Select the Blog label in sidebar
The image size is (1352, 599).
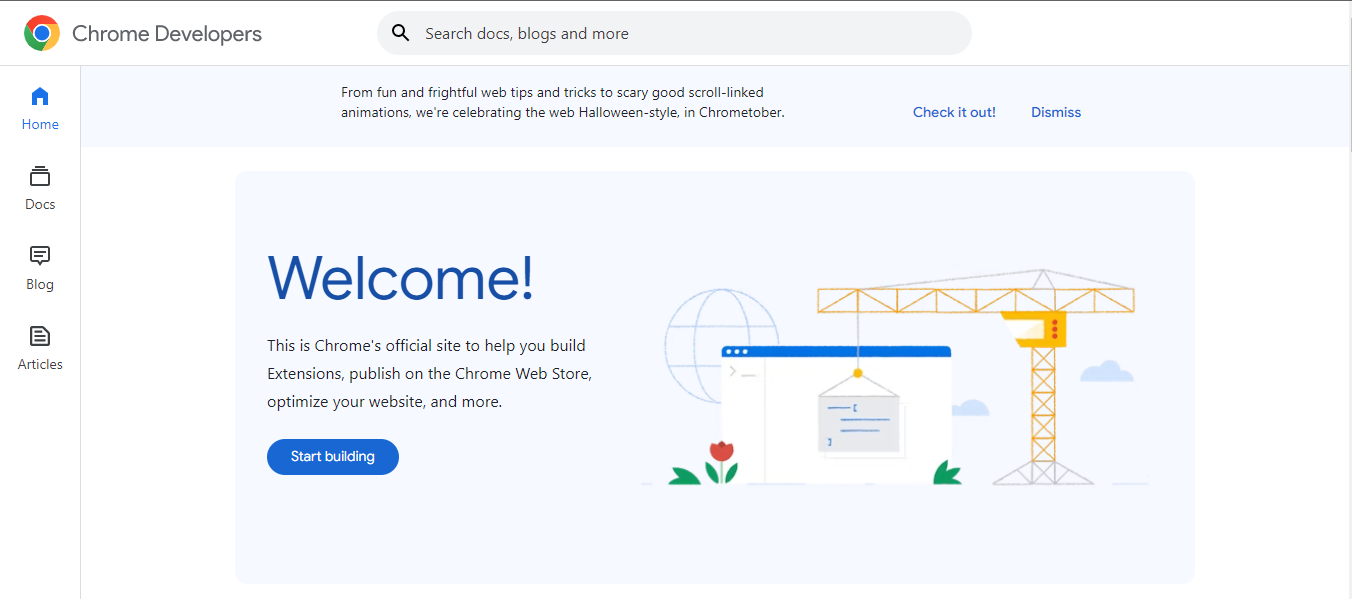(40, 285)
